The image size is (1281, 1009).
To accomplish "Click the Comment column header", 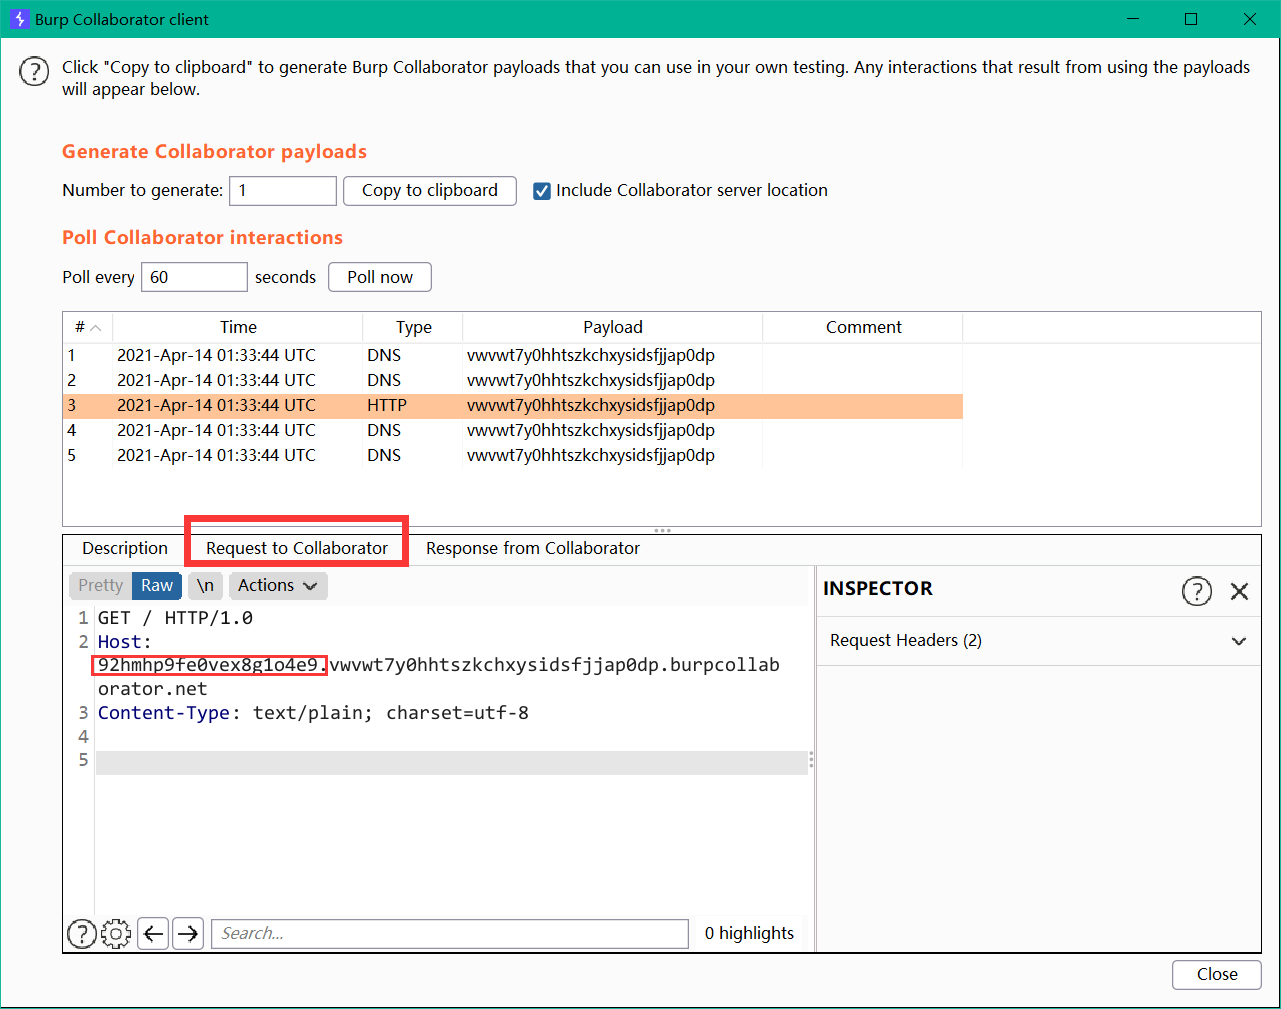I will [x=863, y=327].
